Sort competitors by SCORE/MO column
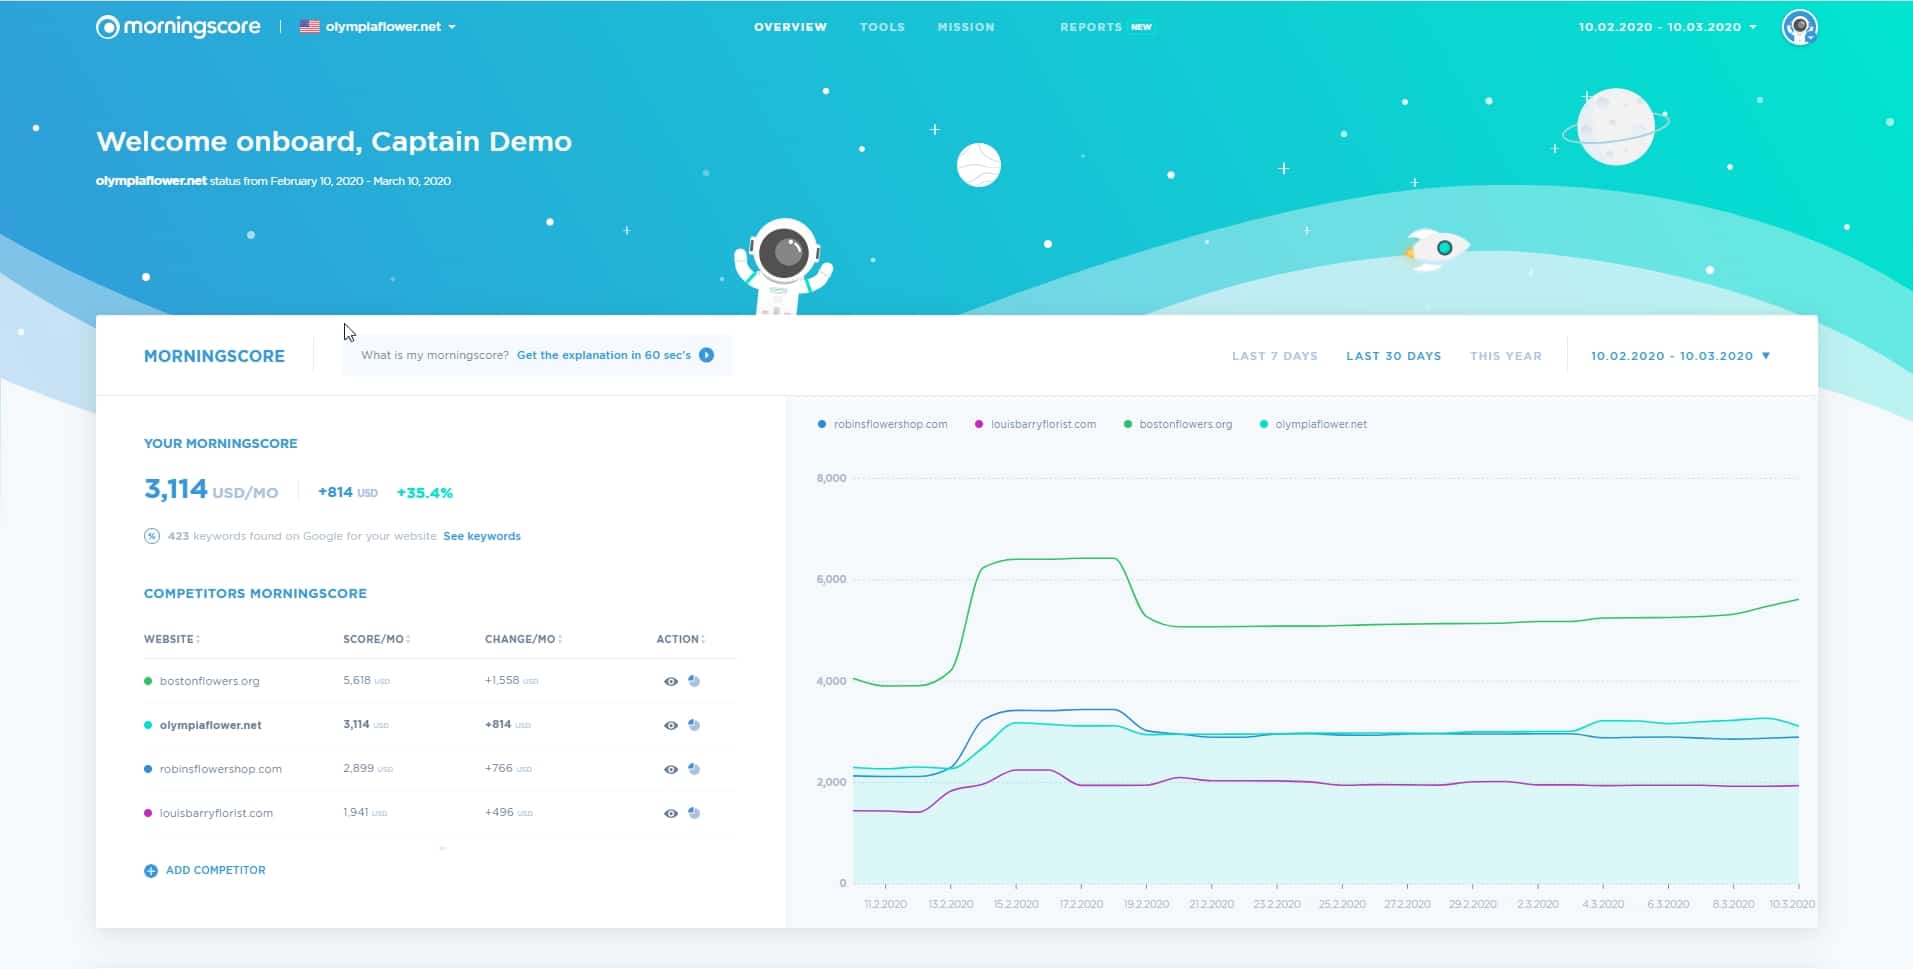 [376, 639]
